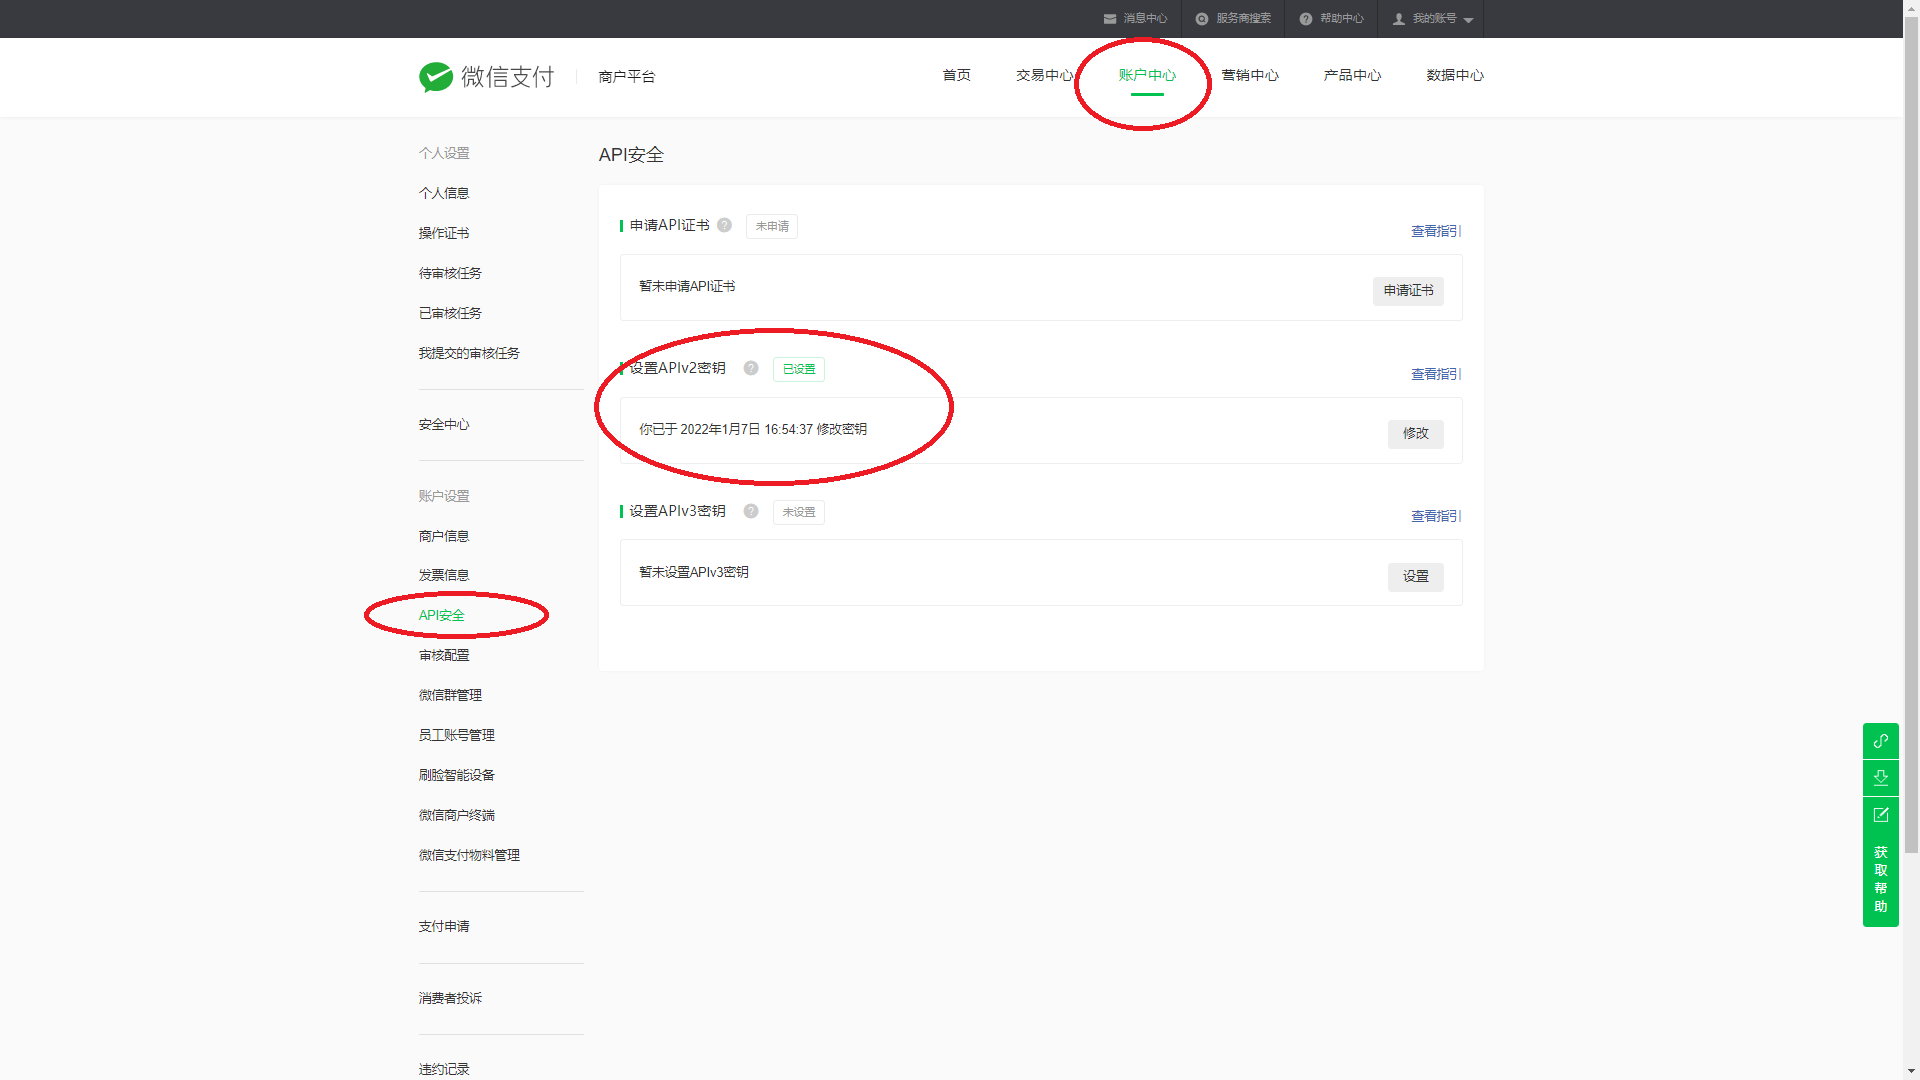The width and height of the screenshot is (1920, 1080).
Task: Open 数据中心 tab
Action: pos(1455,75)
